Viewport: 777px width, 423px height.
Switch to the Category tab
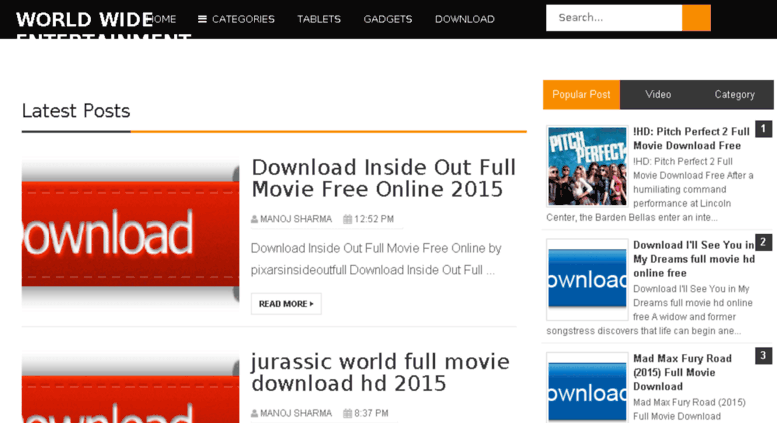coord(734,95)
